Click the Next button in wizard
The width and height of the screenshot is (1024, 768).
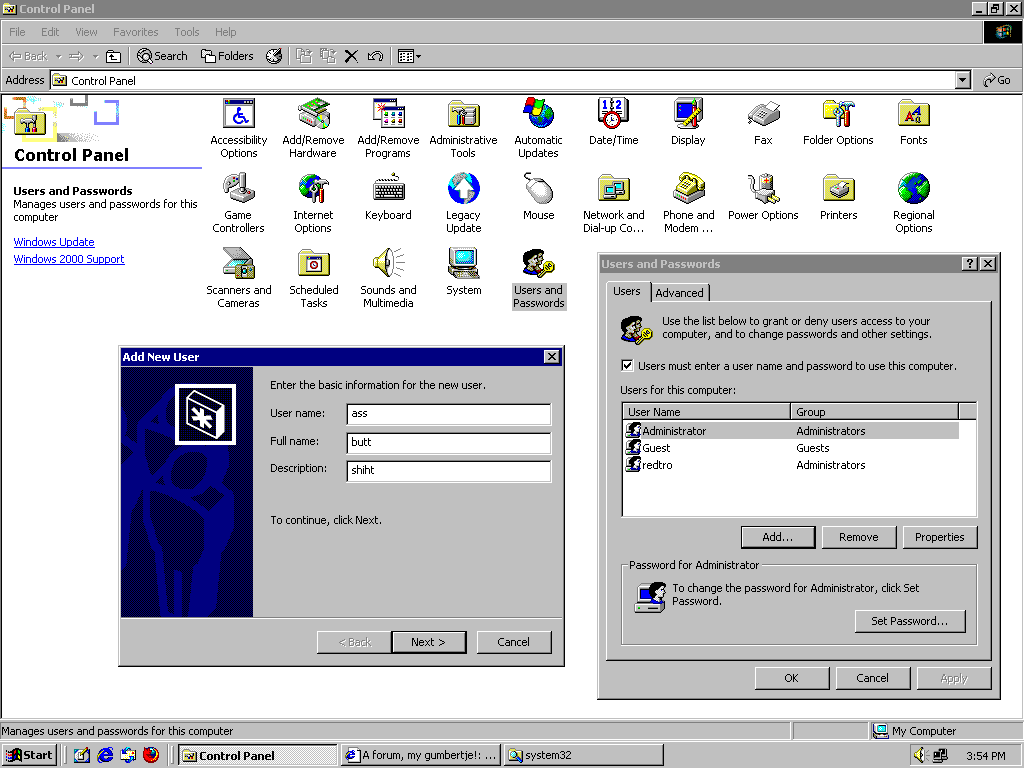point(427,642)
